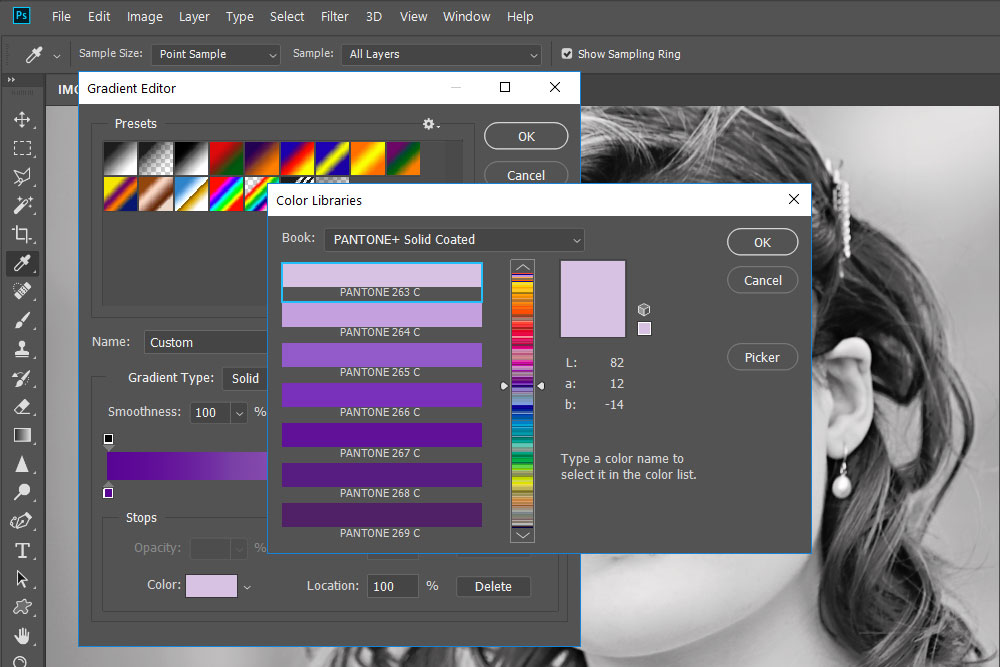Image resolution: width=1000 pixels, height=667 pixels.
Task: Click the Smoothness value field
Action: coord(211,413)
